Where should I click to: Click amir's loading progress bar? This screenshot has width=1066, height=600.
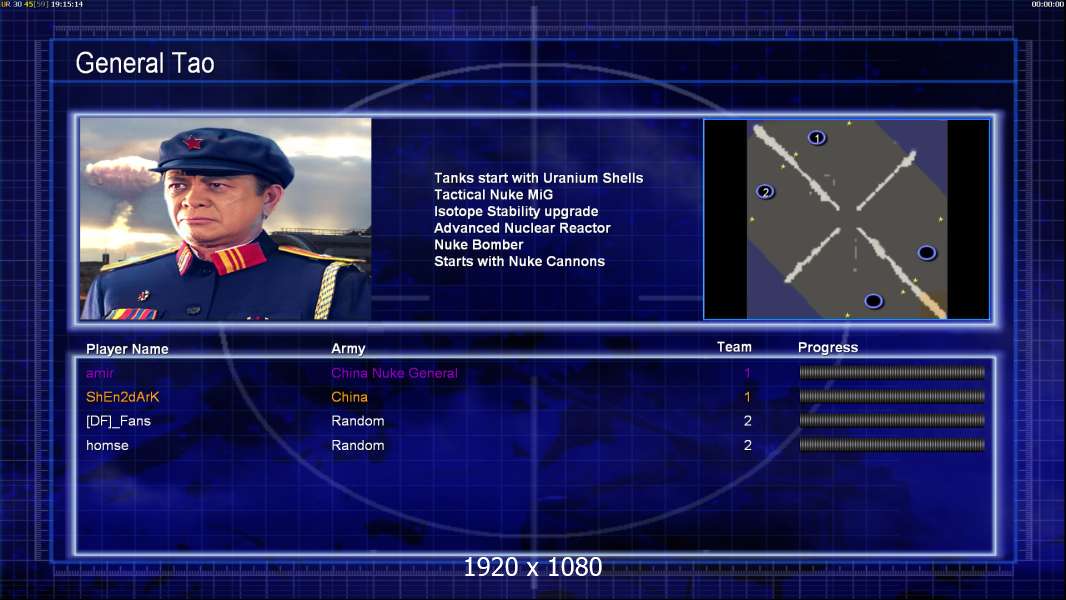coord(892,372)
